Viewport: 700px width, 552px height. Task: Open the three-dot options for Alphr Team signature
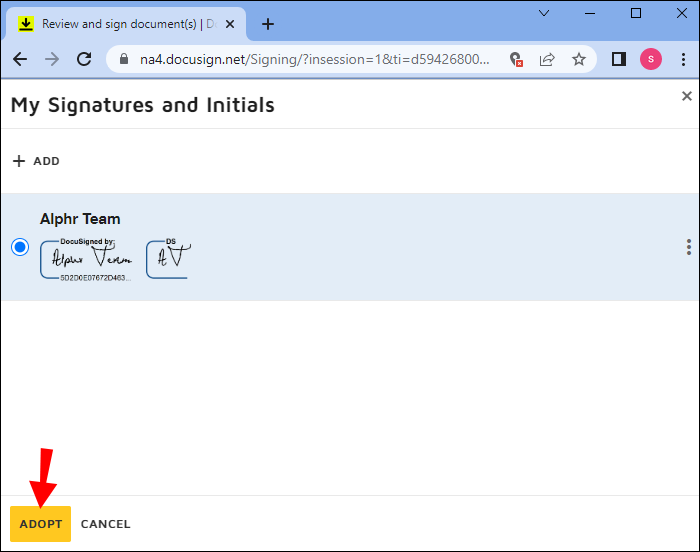(x=689, y=247)
